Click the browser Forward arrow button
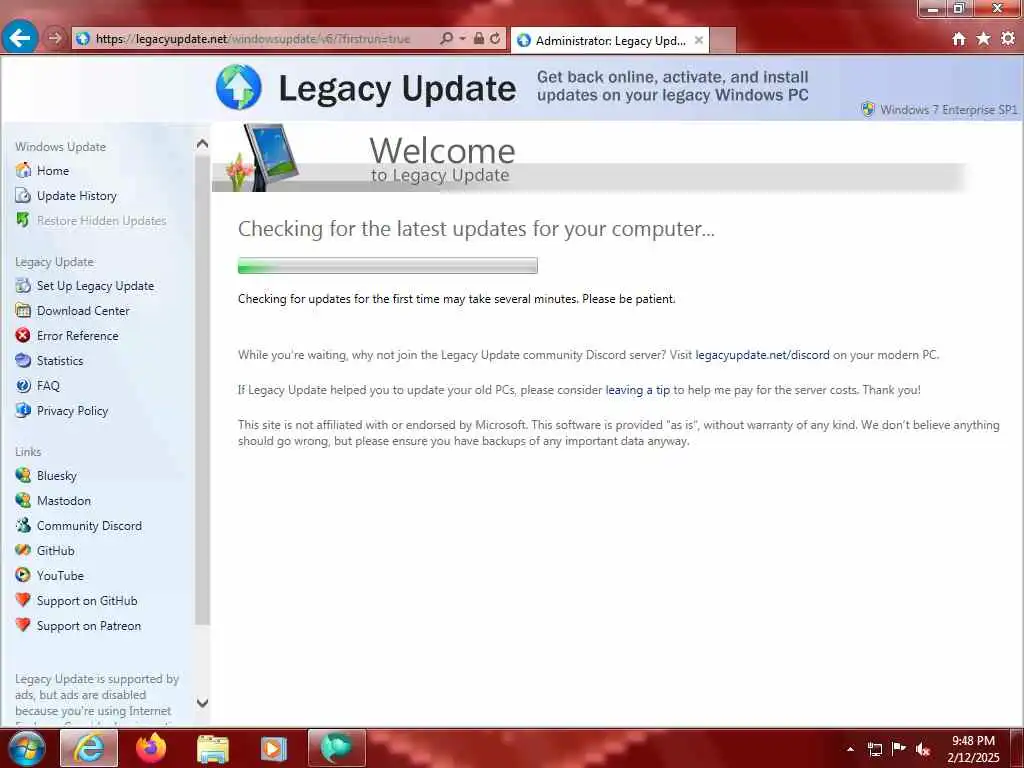Viewport: 1024px width, 768px height. pos(55,38)
